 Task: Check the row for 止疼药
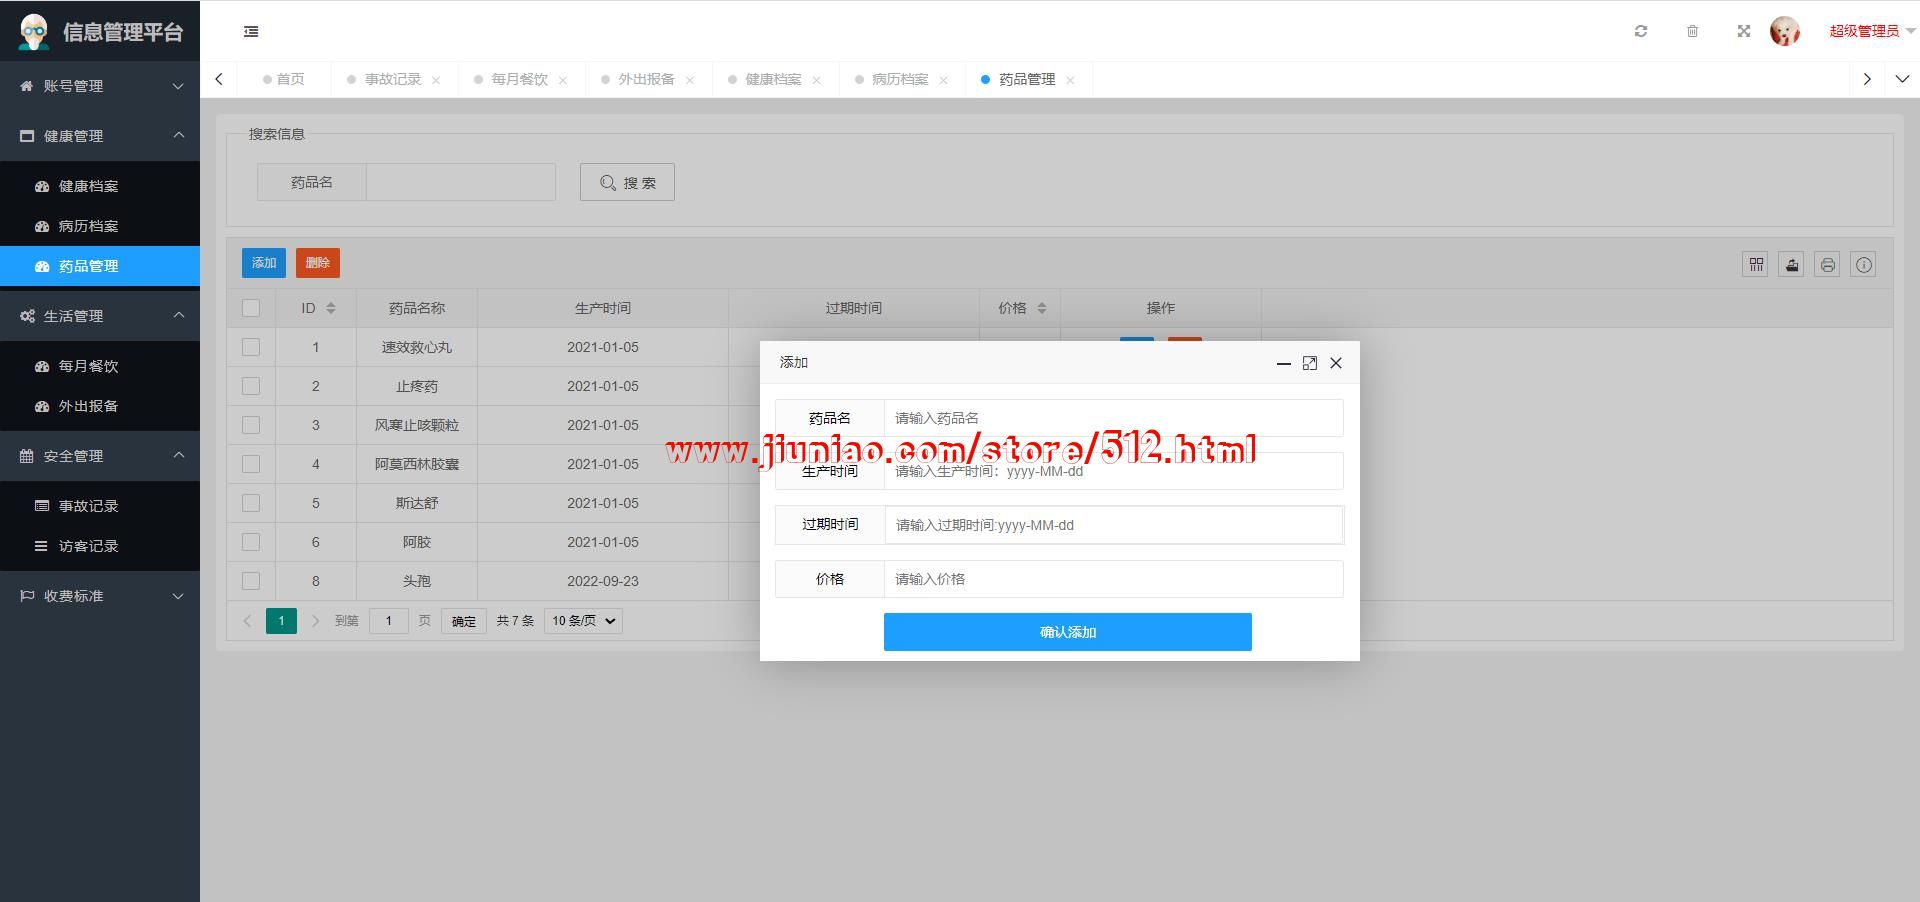(251, 386)
